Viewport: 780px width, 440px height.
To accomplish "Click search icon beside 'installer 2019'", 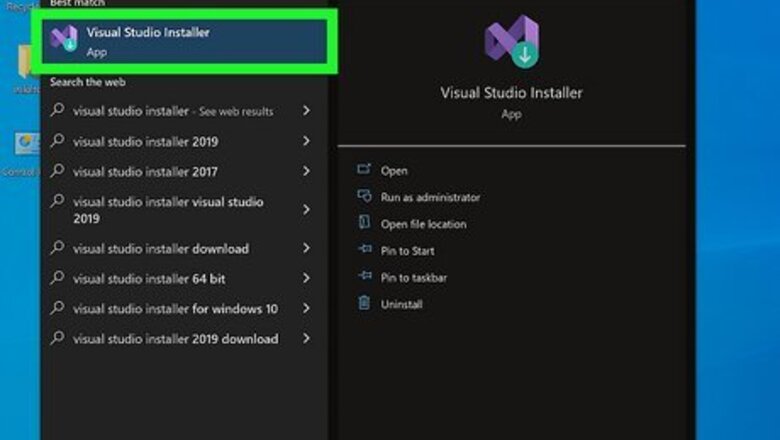I will coord(58,140).
